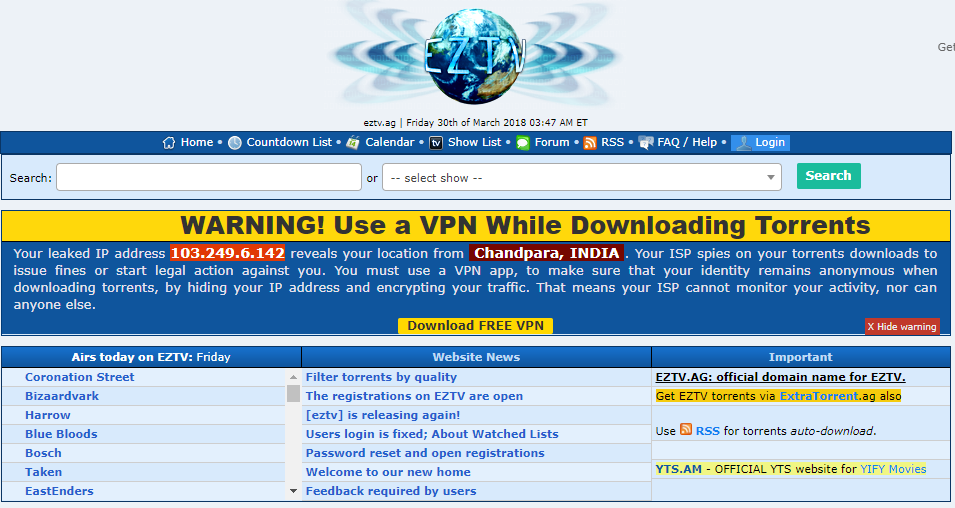Open the YTS.AM link
The width and height of the screenshot is (955, 508).
[678, 468]
